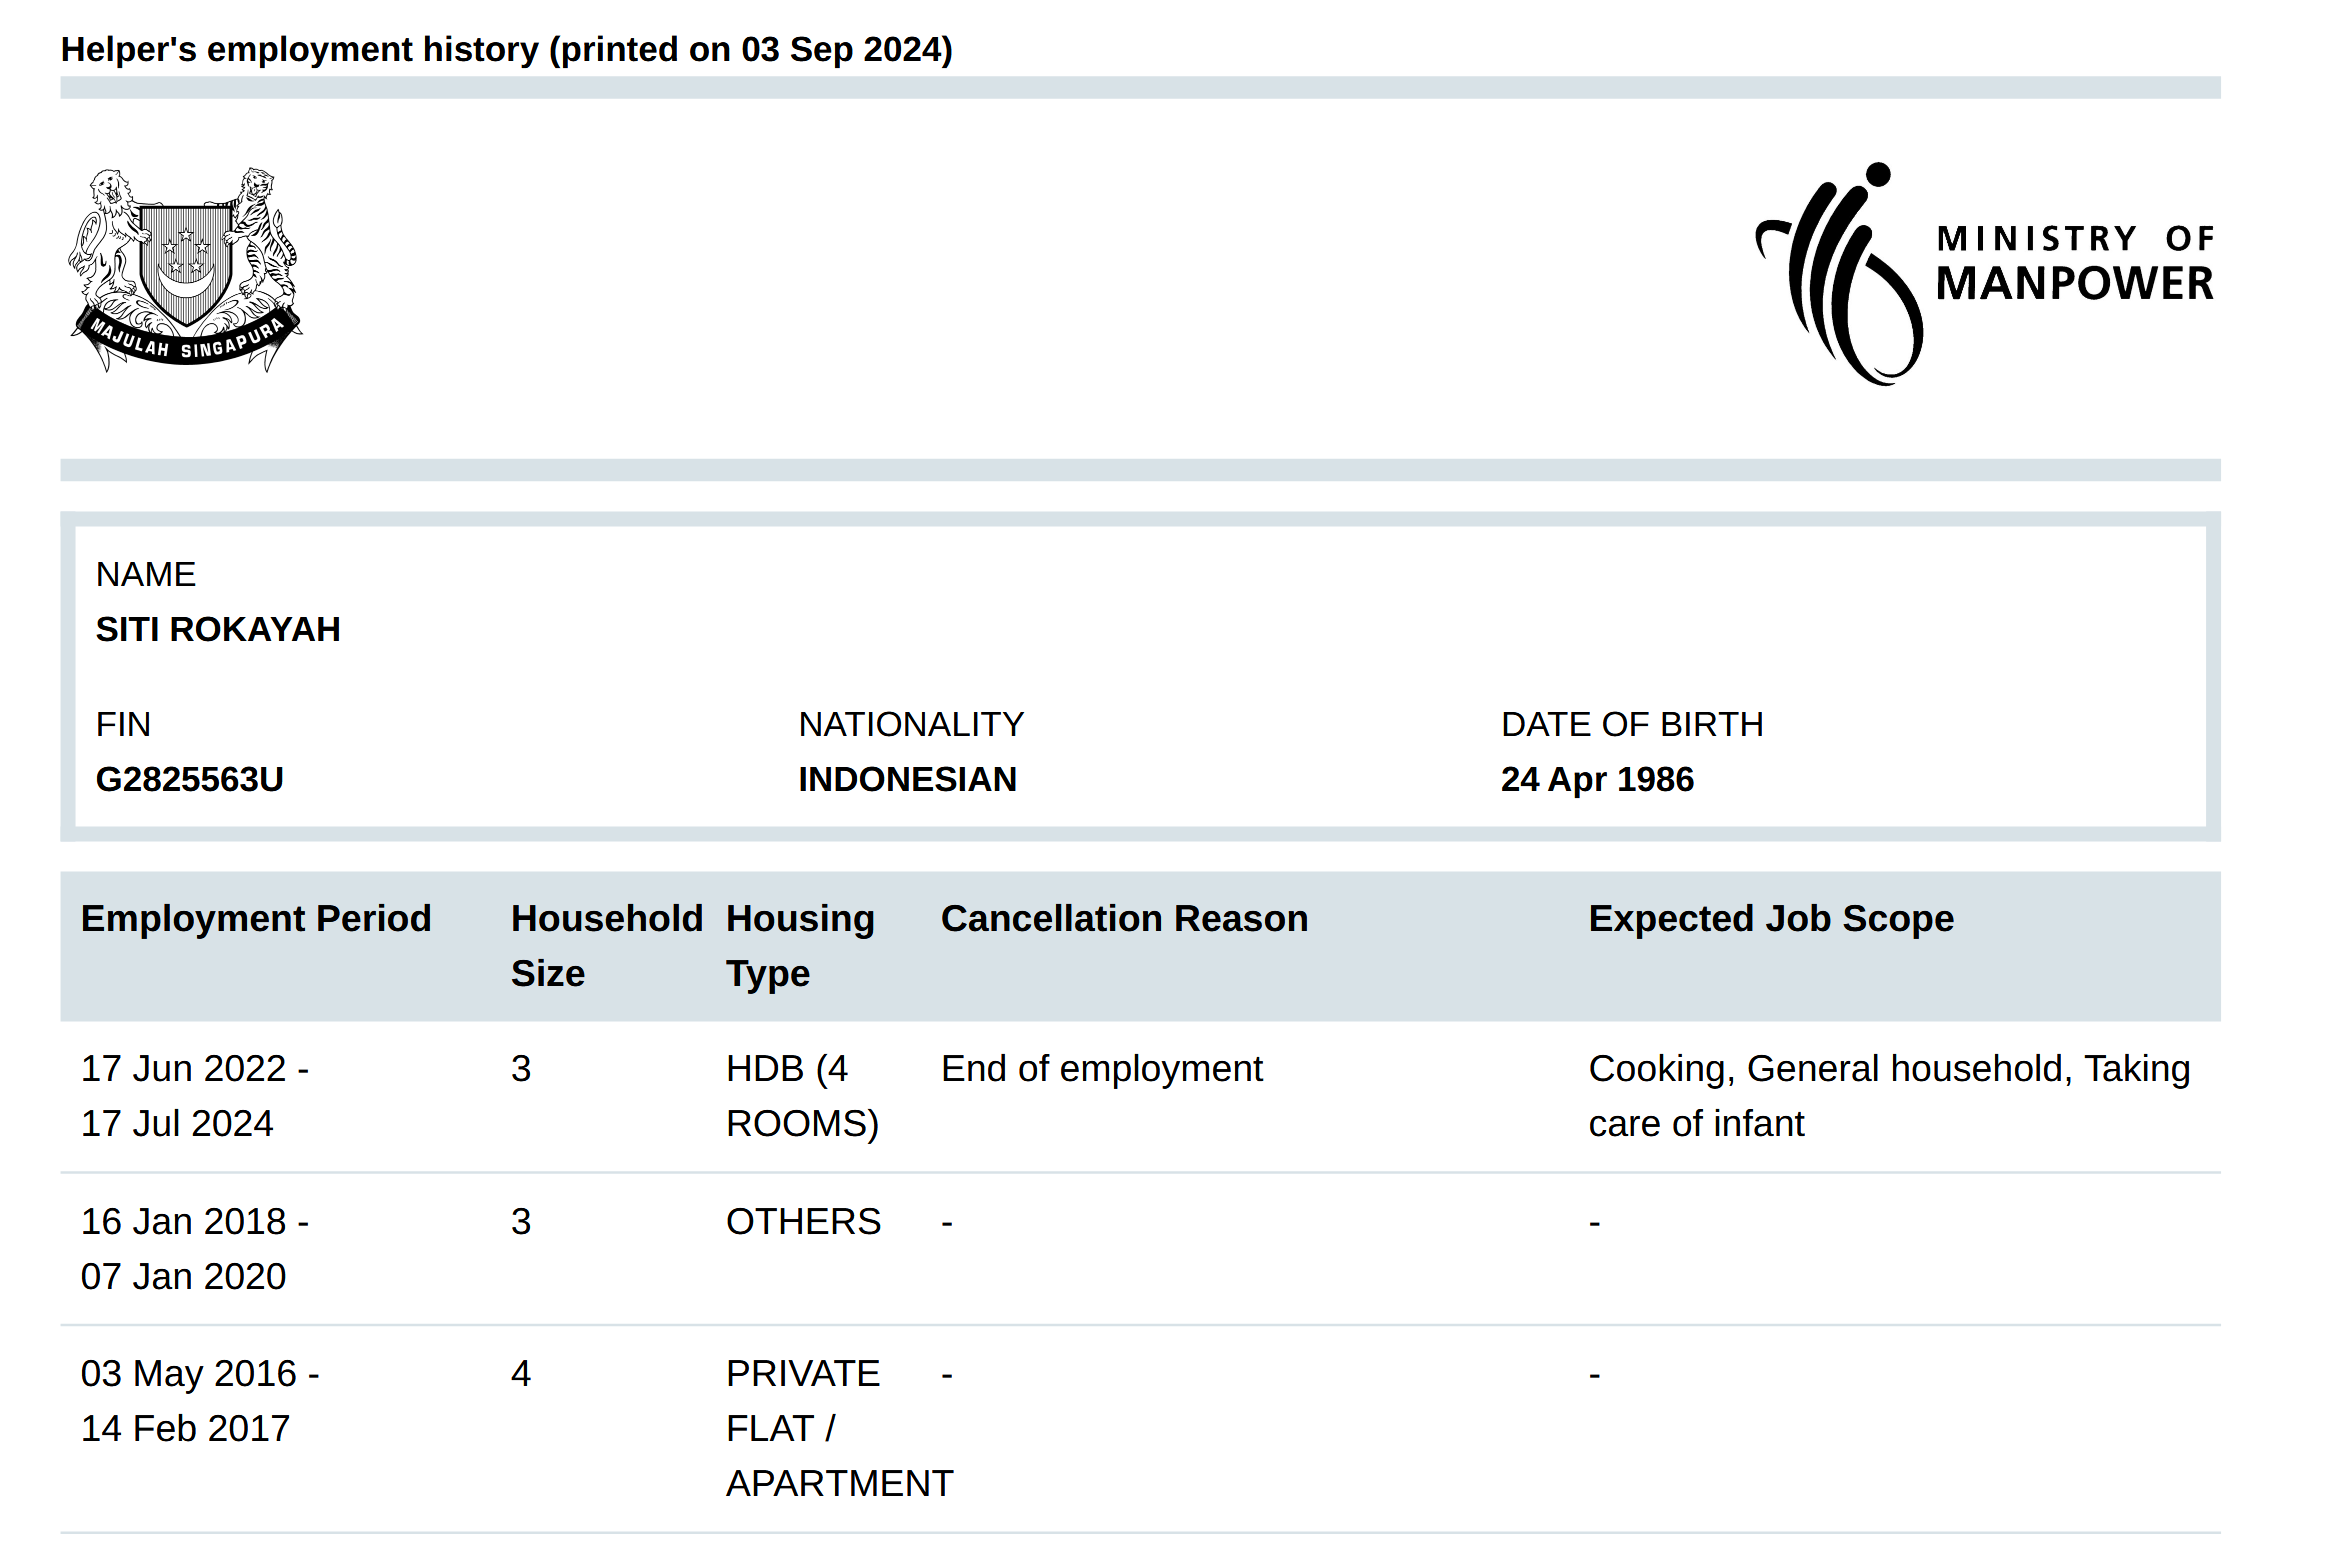This screenshot has width=2348, height=1549.
Task: Click the HDB (4 ROOMS) housing type cell
Action: coord(801,1095)
